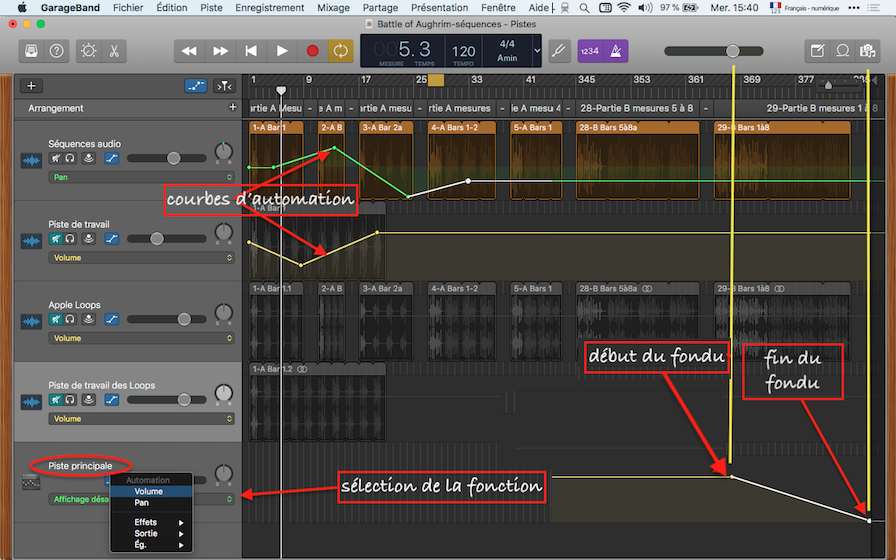
Task: Add arrangement marker with plus button
Action: pos(233,107)
